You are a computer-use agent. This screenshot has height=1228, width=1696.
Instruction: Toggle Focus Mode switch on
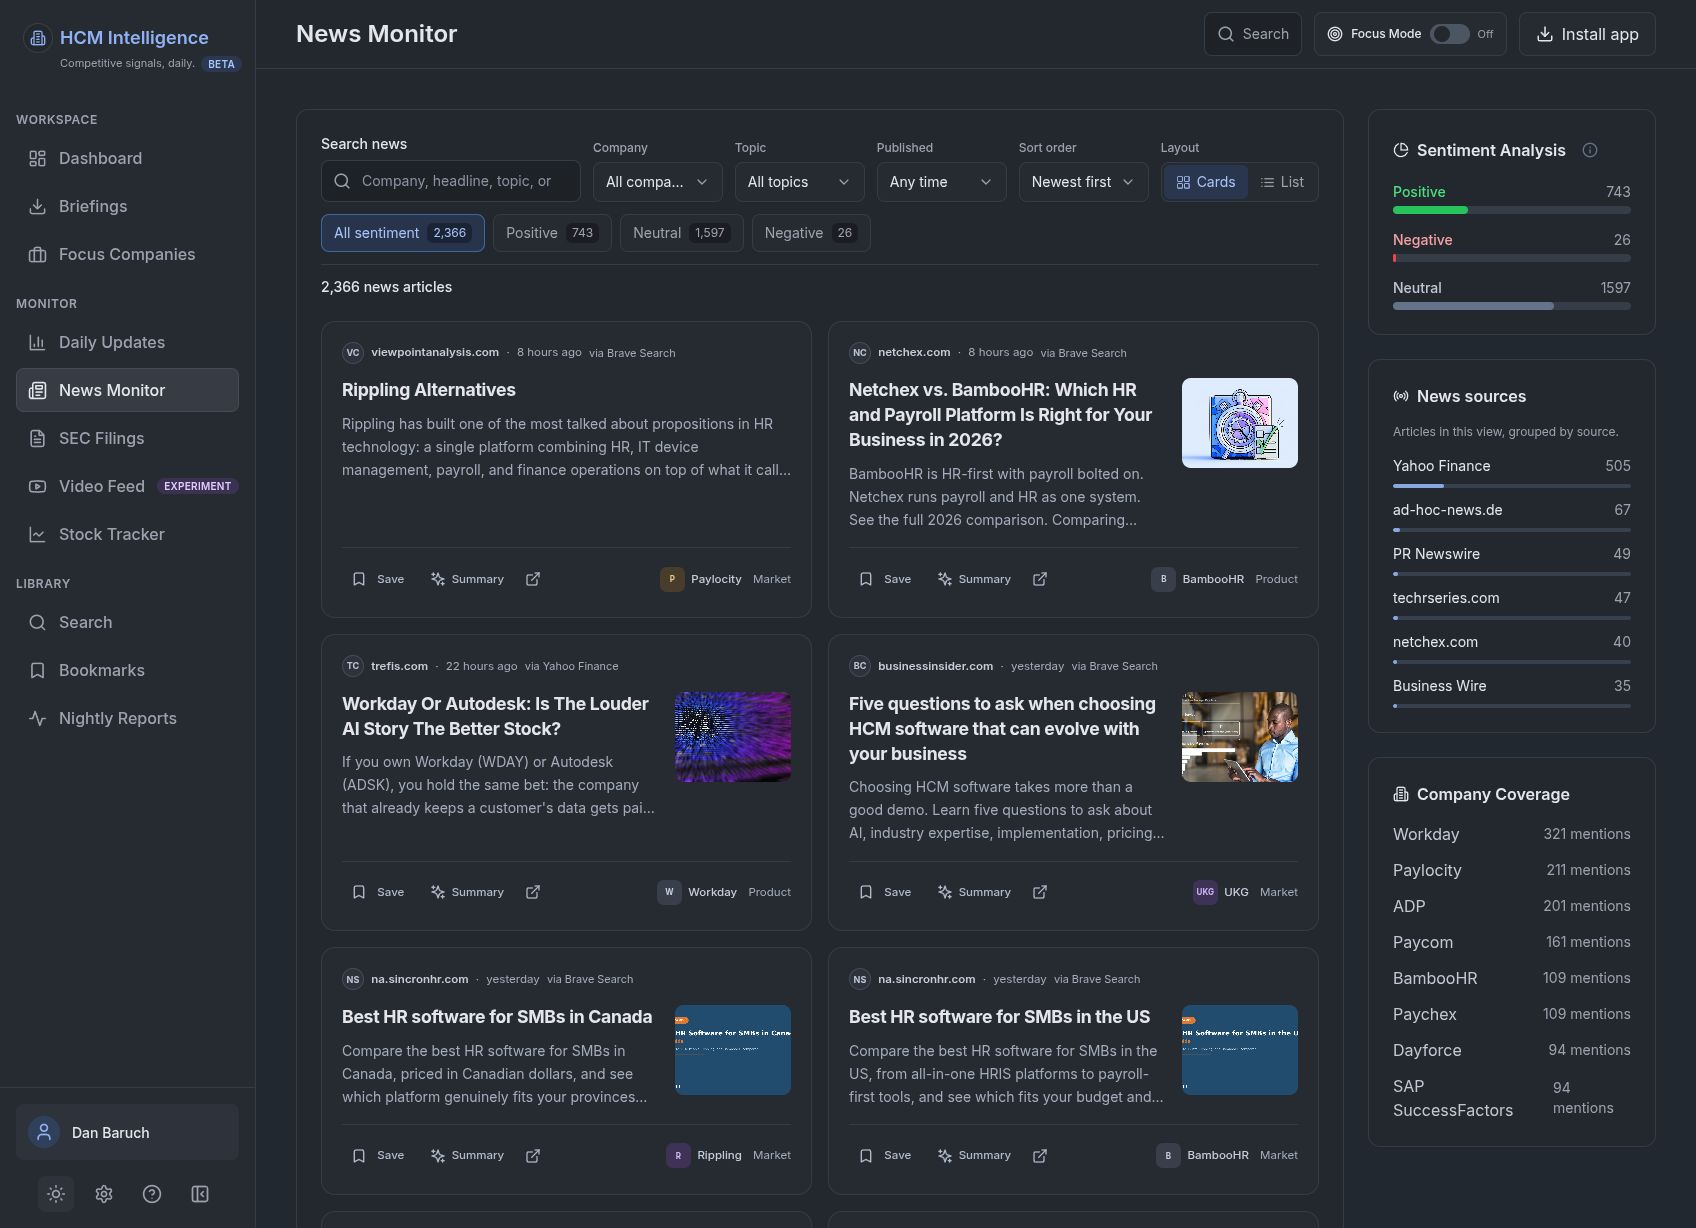(1449, 34)
